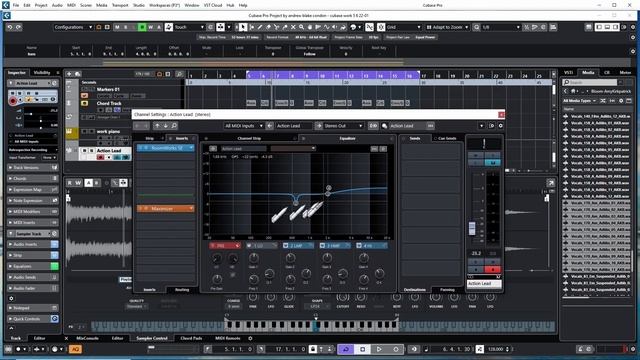The image size is (640, 360).
Task: Toggle EQ band 2 LMF on
Action: 285,245
